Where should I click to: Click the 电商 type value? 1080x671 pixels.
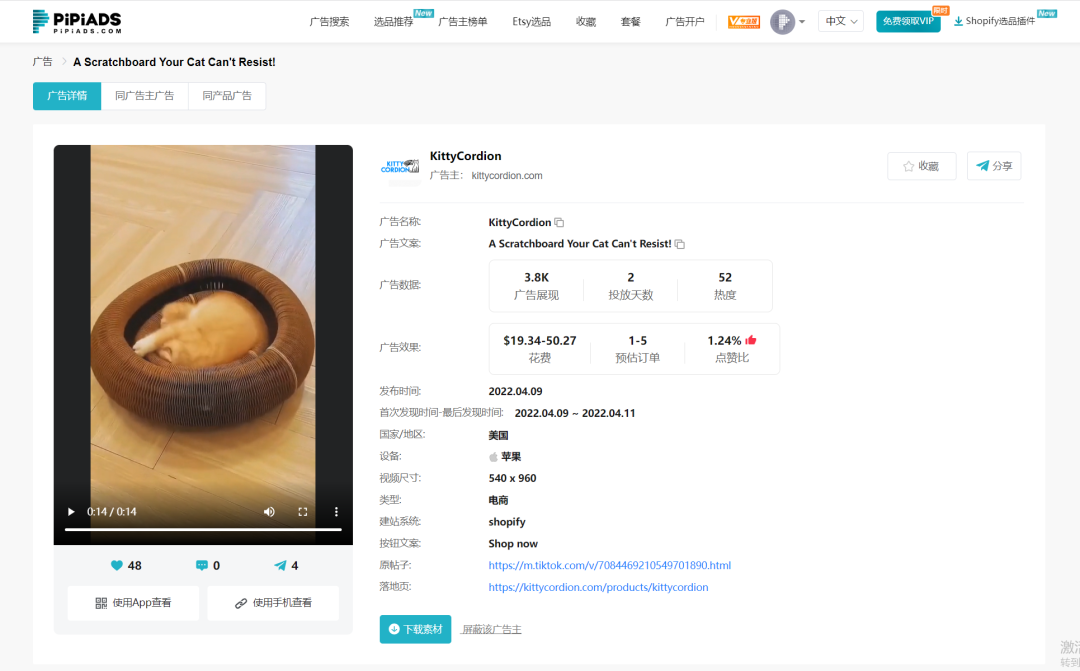tap(499, 500)
